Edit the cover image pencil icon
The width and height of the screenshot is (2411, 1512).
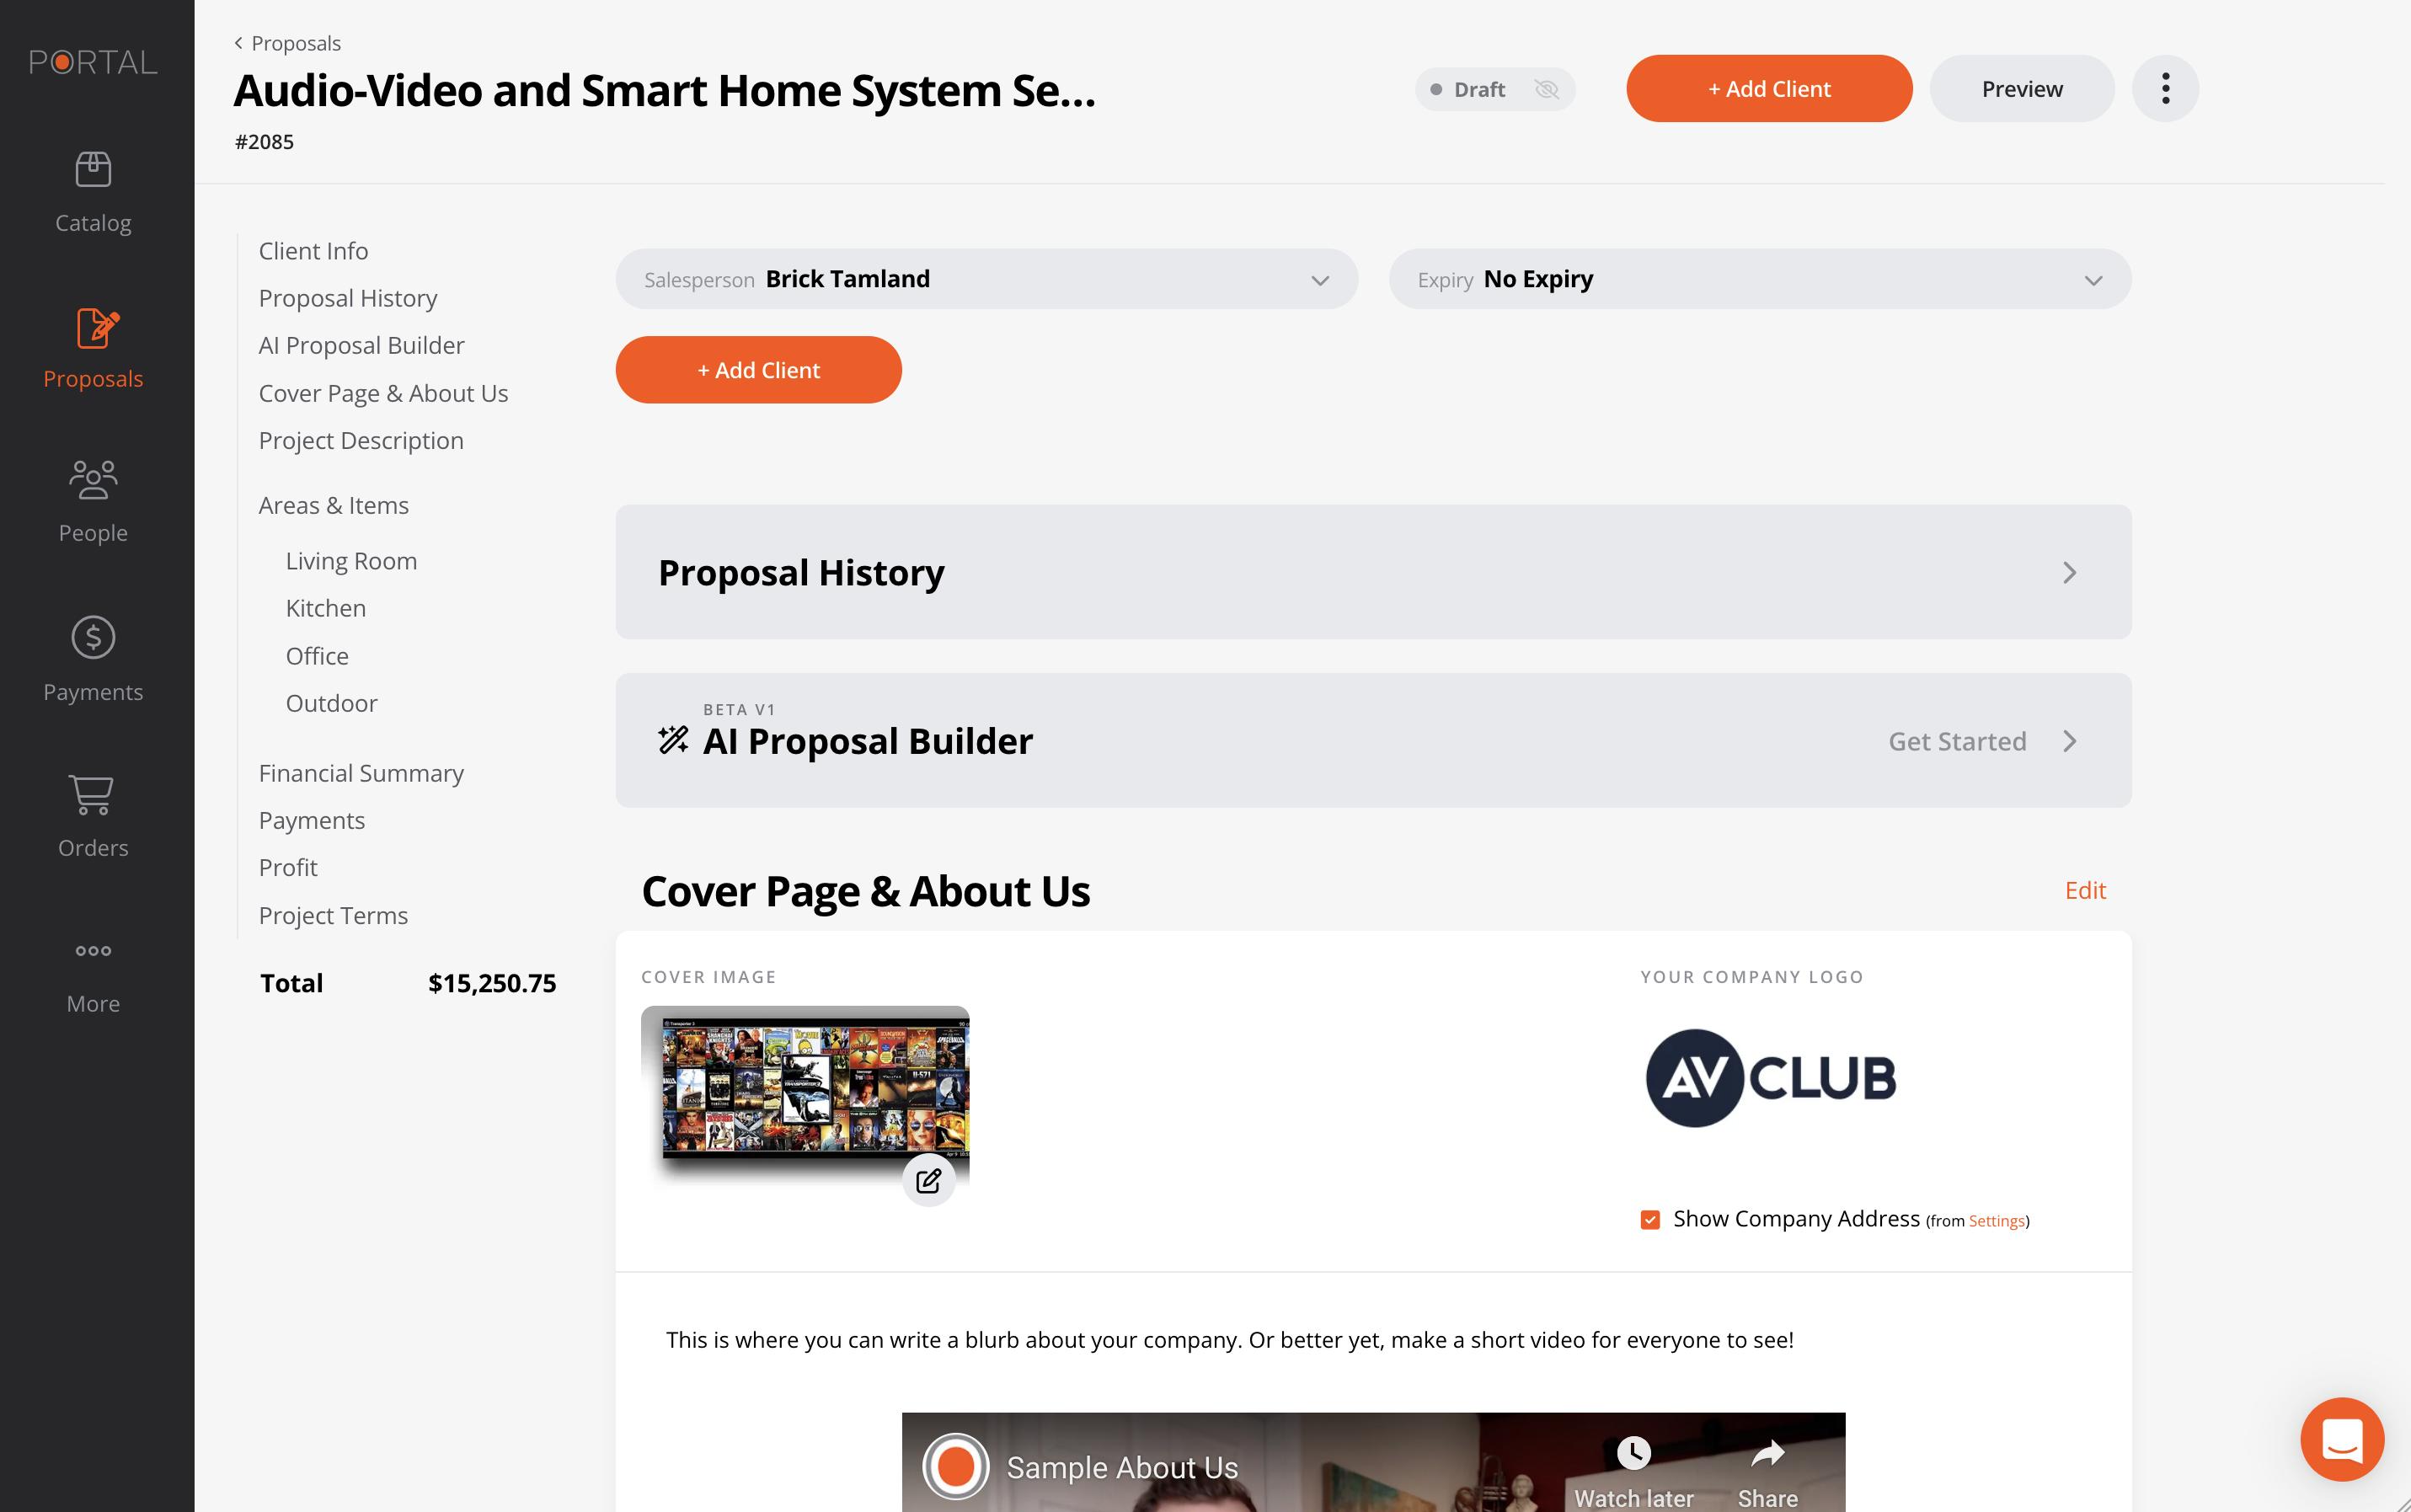pos(928,1181)
